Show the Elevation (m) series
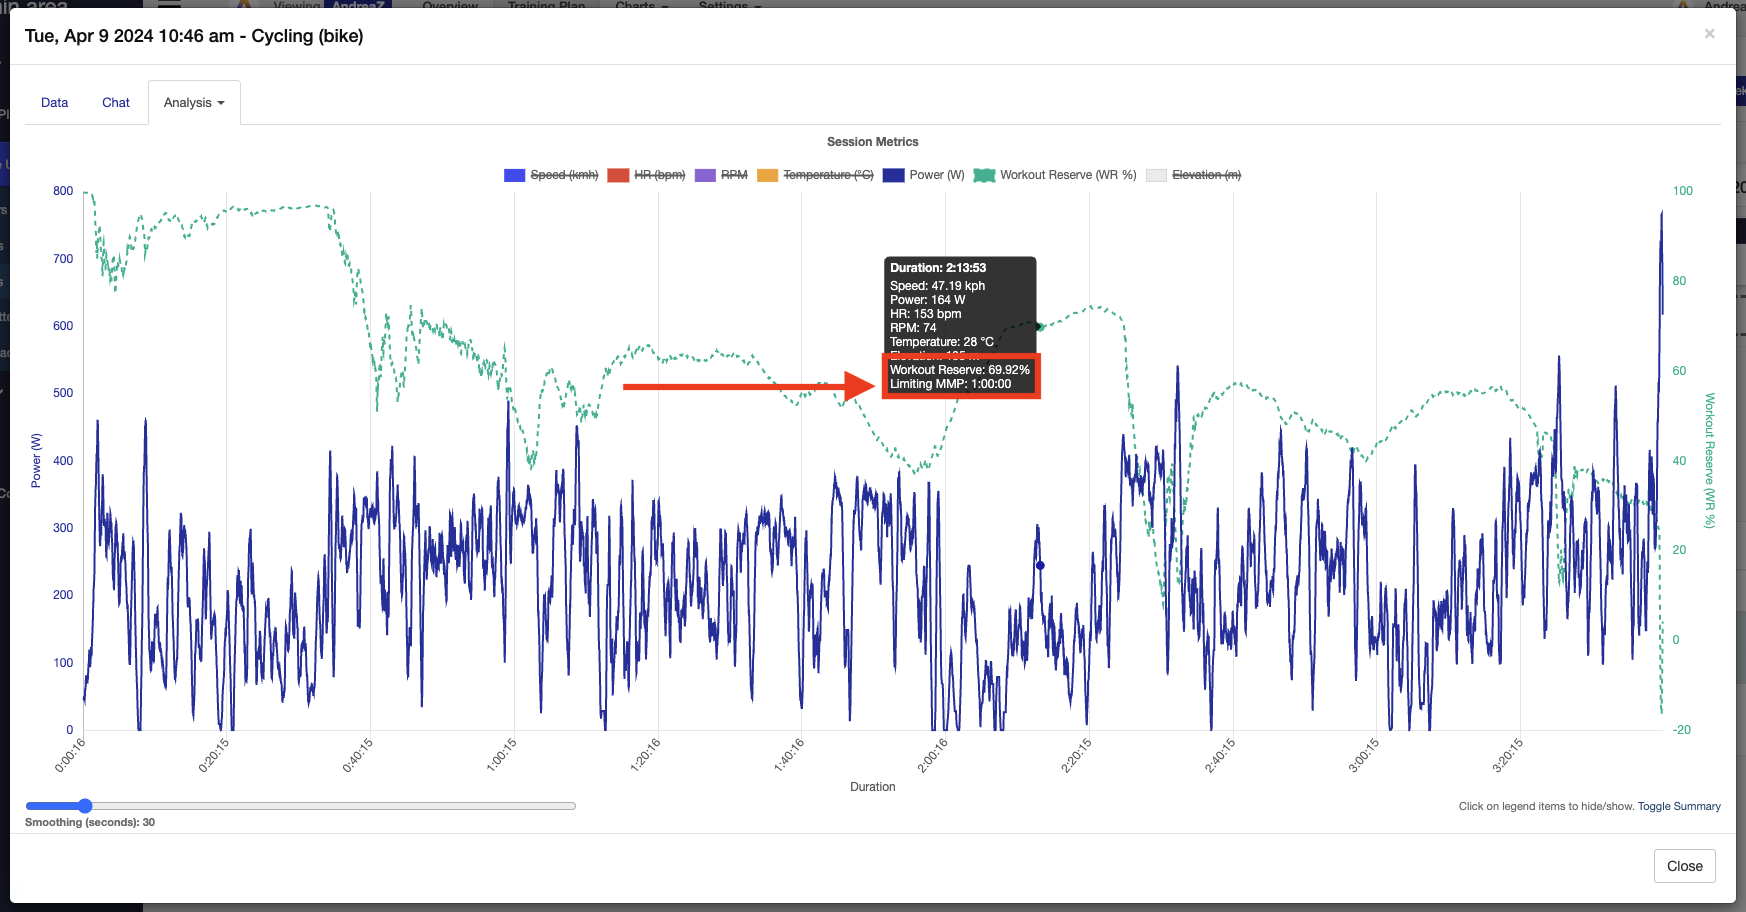 pos(1206,175)
